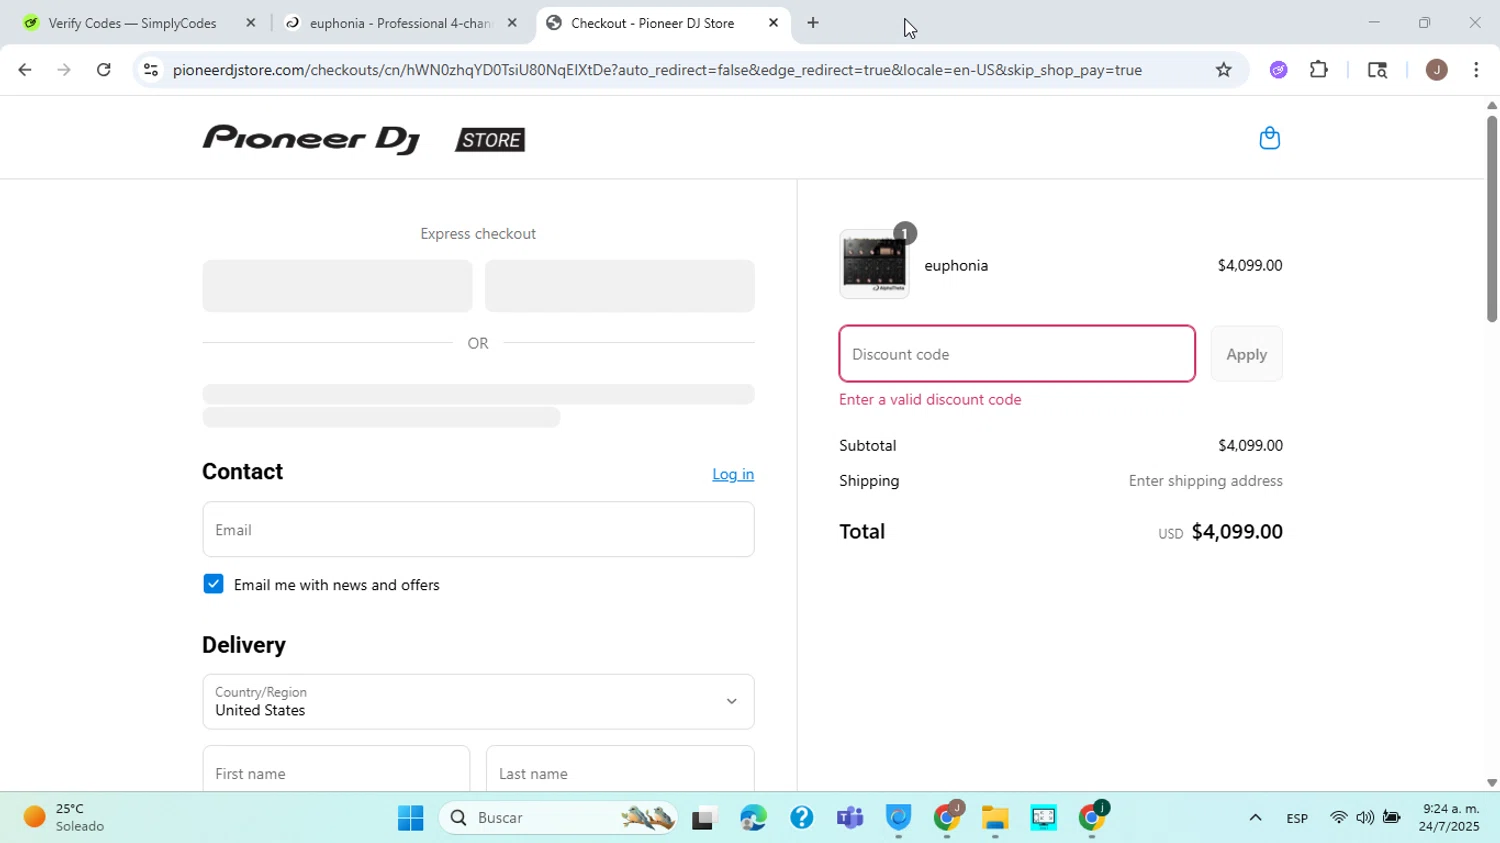Image resolution: width=1500 pixels, height=843 pixels.
Task: Click the purple extension icon in toolbar
Action: tap(1278, 70)
